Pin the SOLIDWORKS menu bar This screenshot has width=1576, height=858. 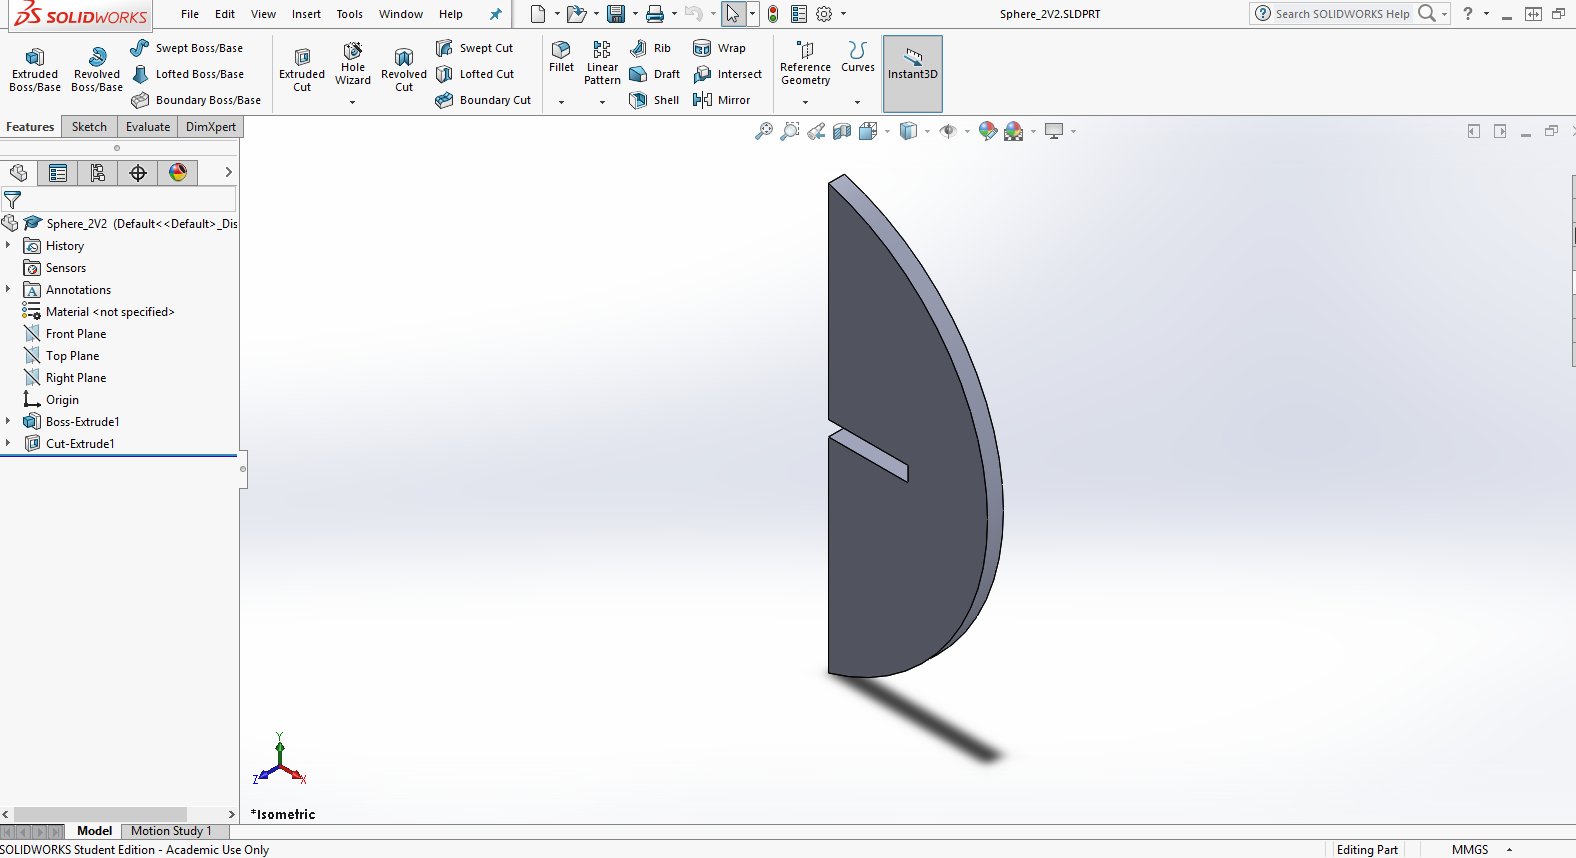pos(495,14)
